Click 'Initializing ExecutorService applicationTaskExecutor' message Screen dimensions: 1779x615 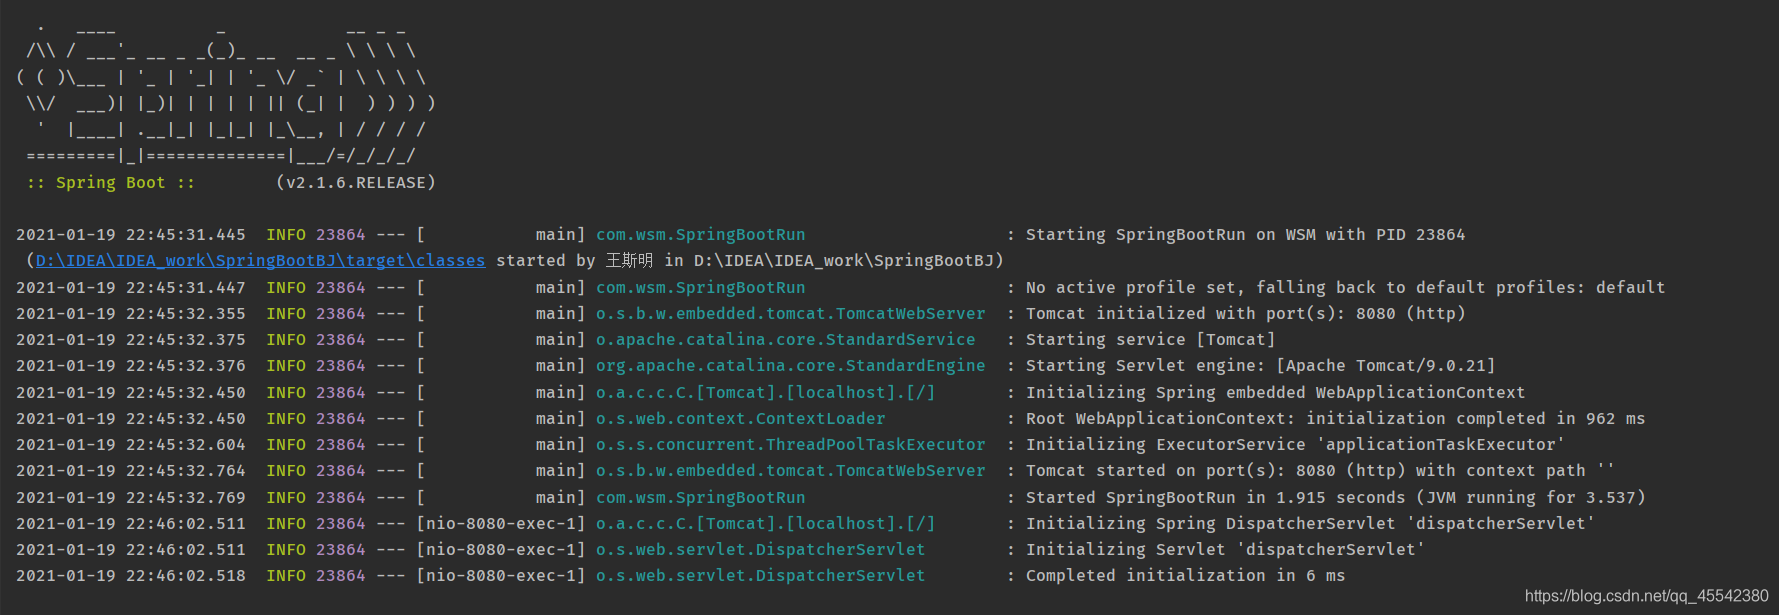click(1295, 445)
